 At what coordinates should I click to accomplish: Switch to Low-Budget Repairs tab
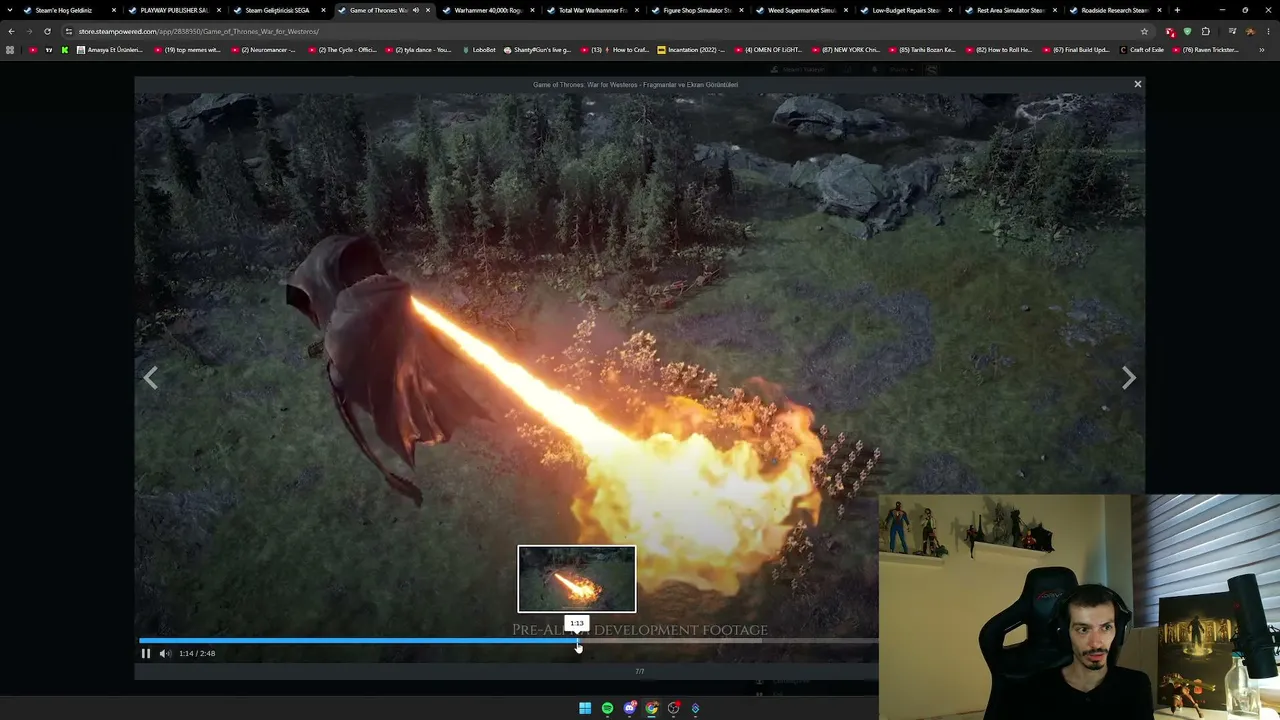905,10
